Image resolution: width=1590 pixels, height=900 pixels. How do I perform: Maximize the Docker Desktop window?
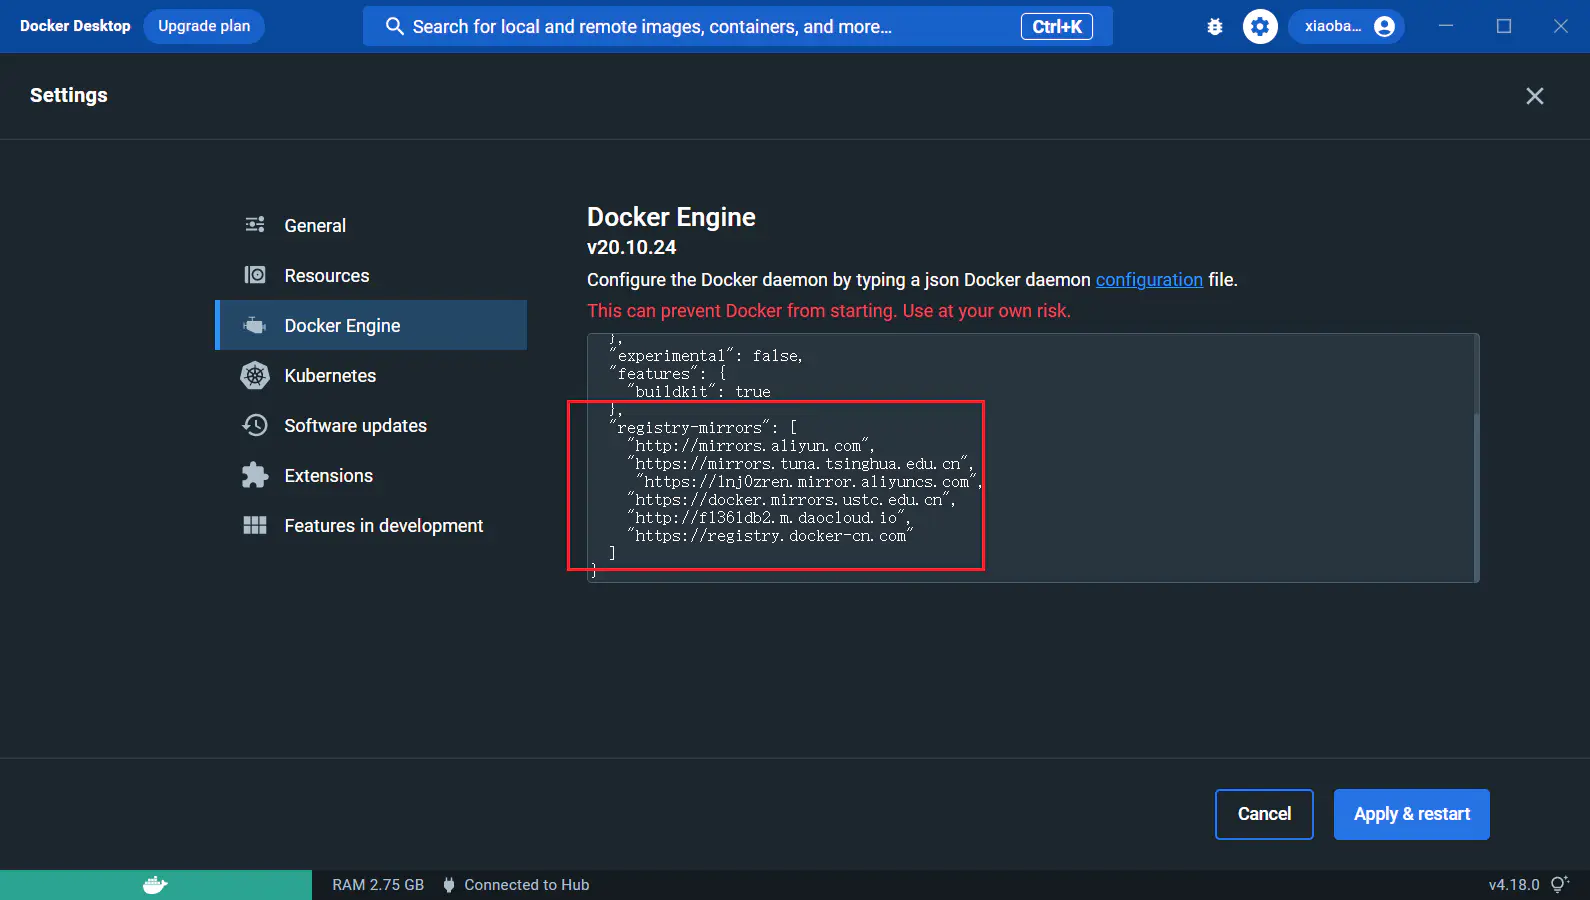point(1504,26)
